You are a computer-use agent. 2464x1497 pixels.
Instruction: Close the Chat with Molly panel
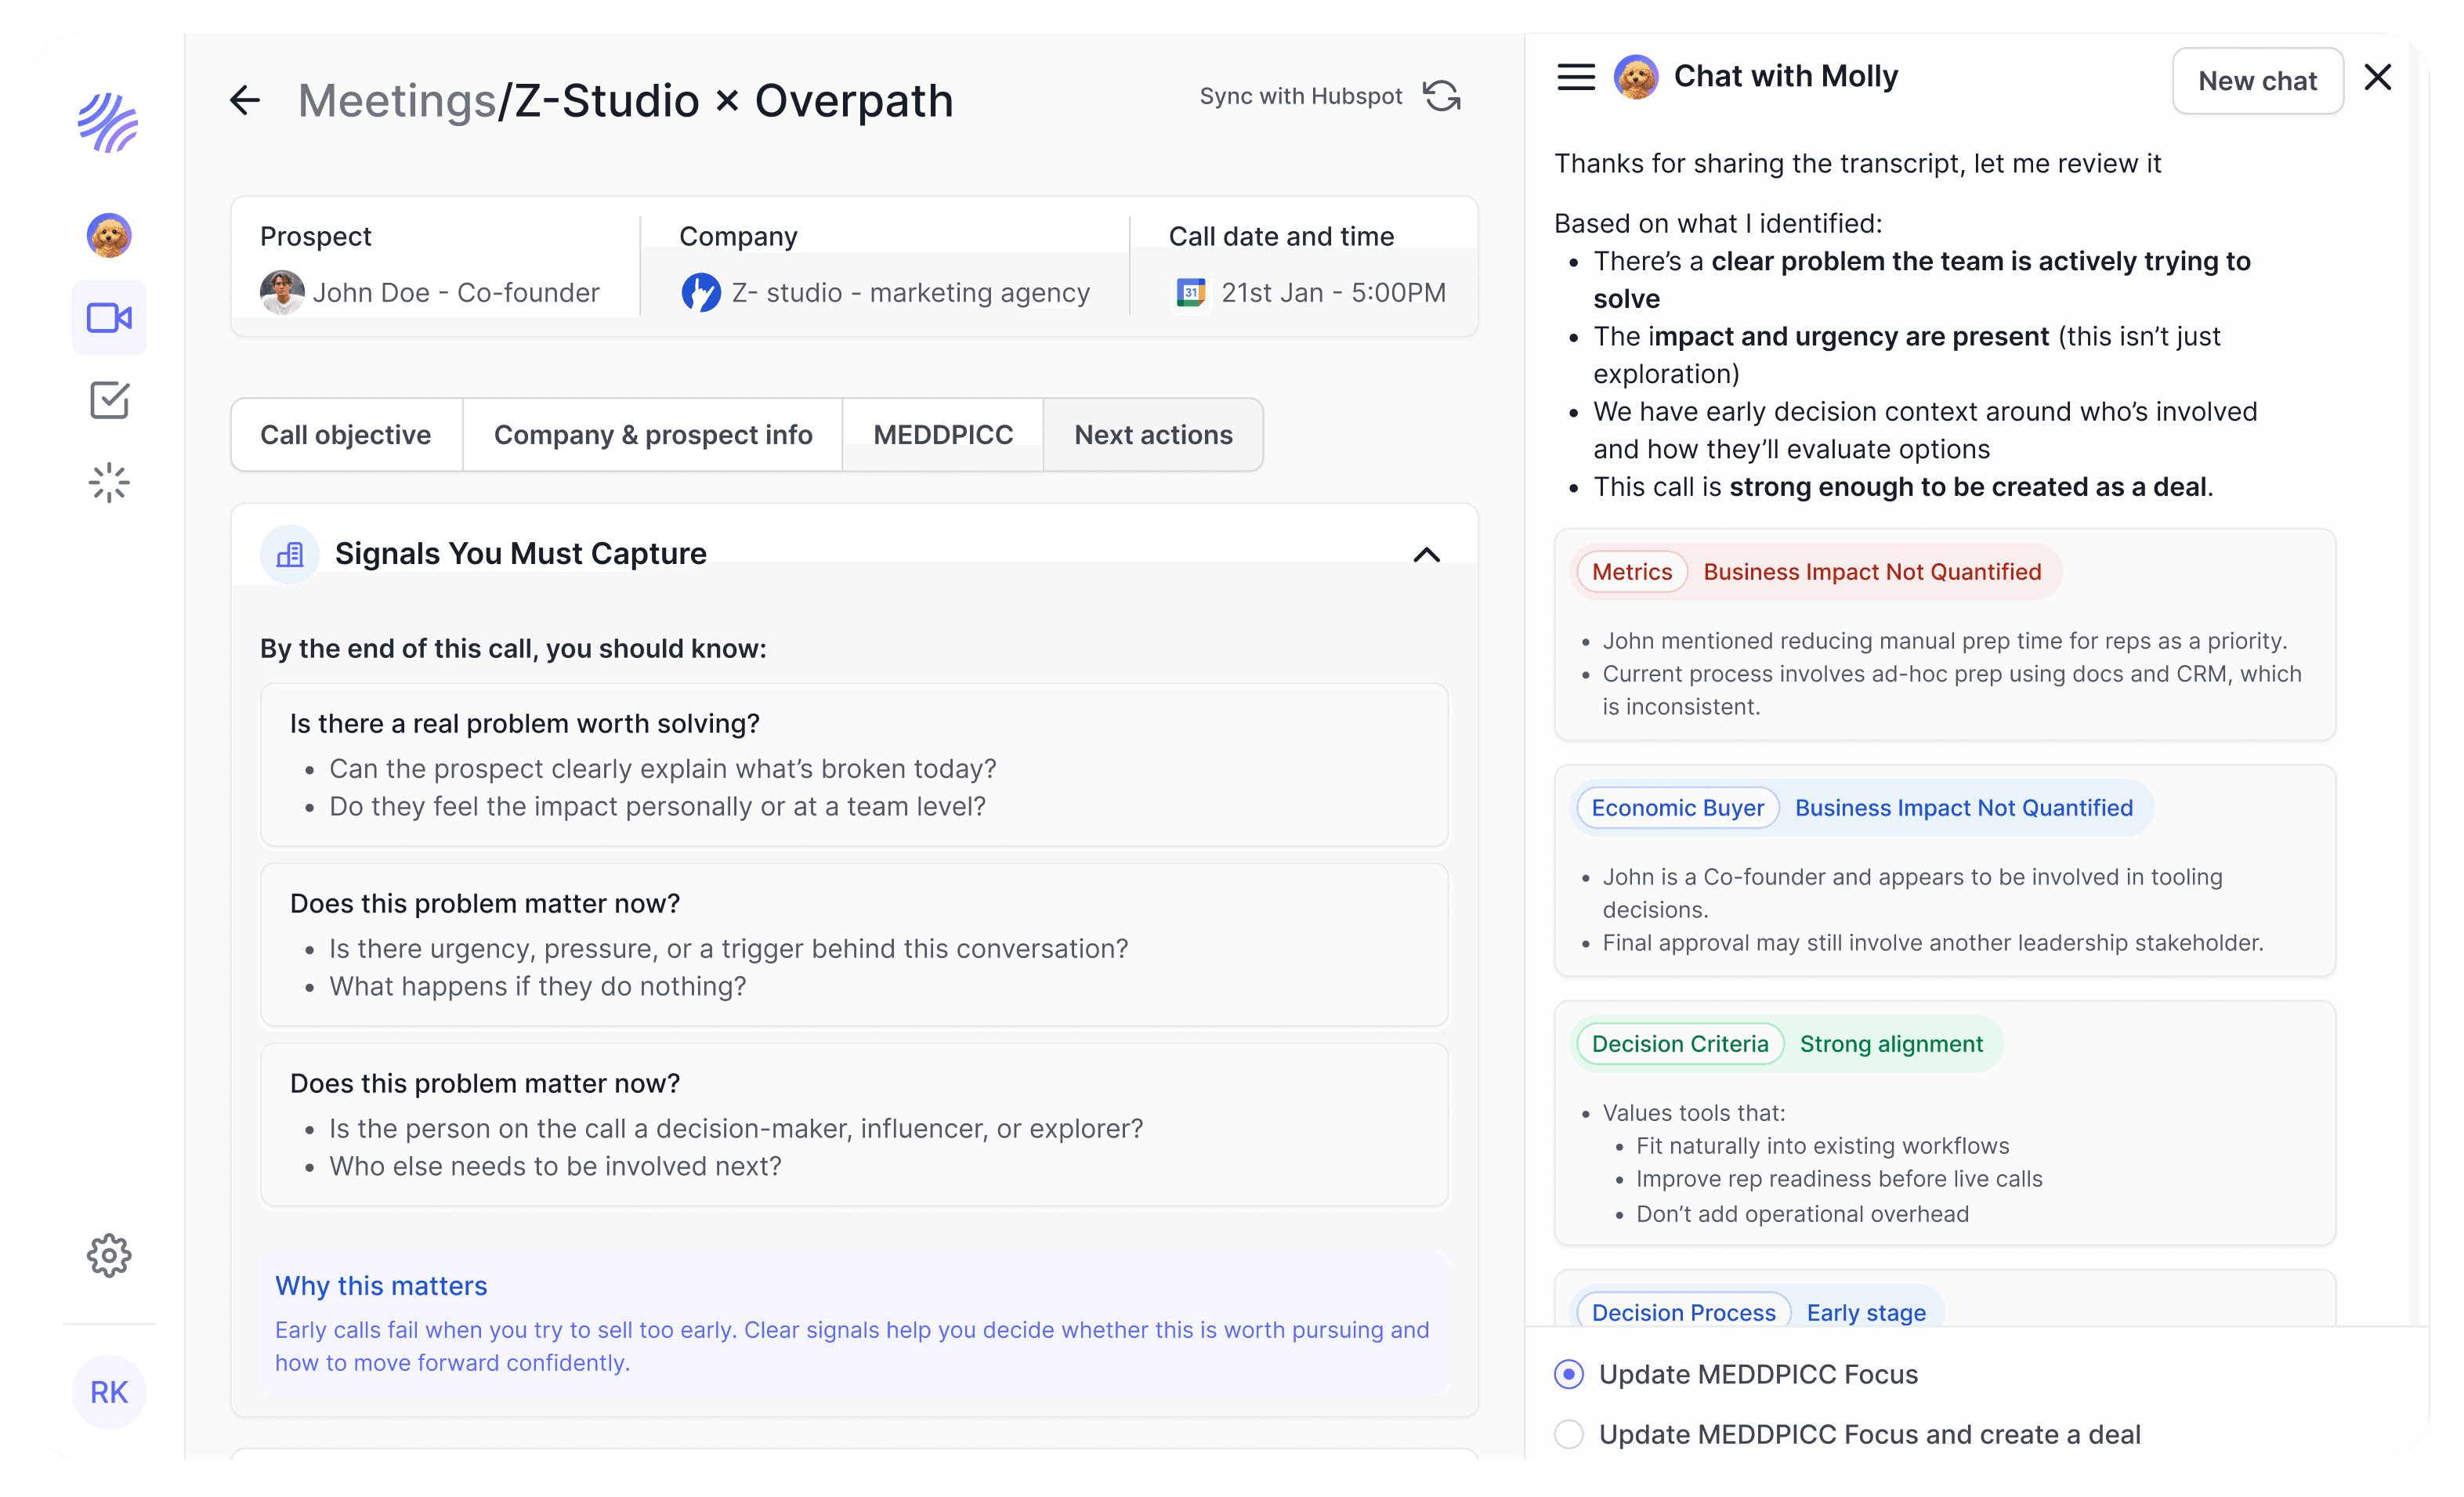pos(2378,77)
